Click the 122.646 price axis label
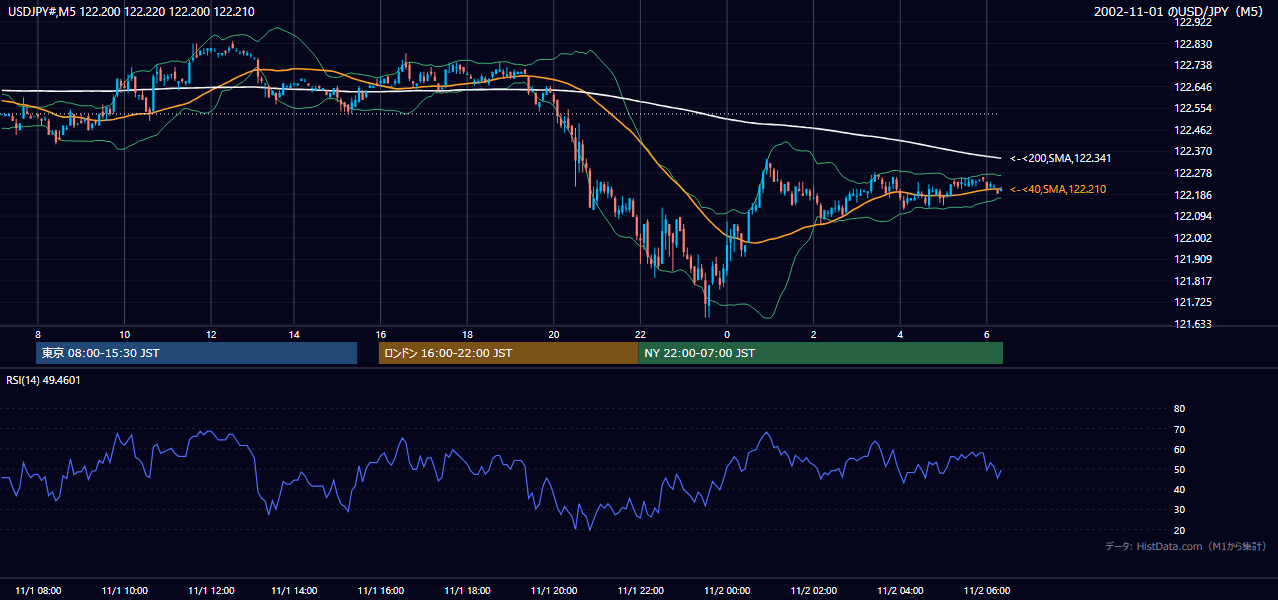Viewport: 1278px width, 600px height. [1192, 87]
